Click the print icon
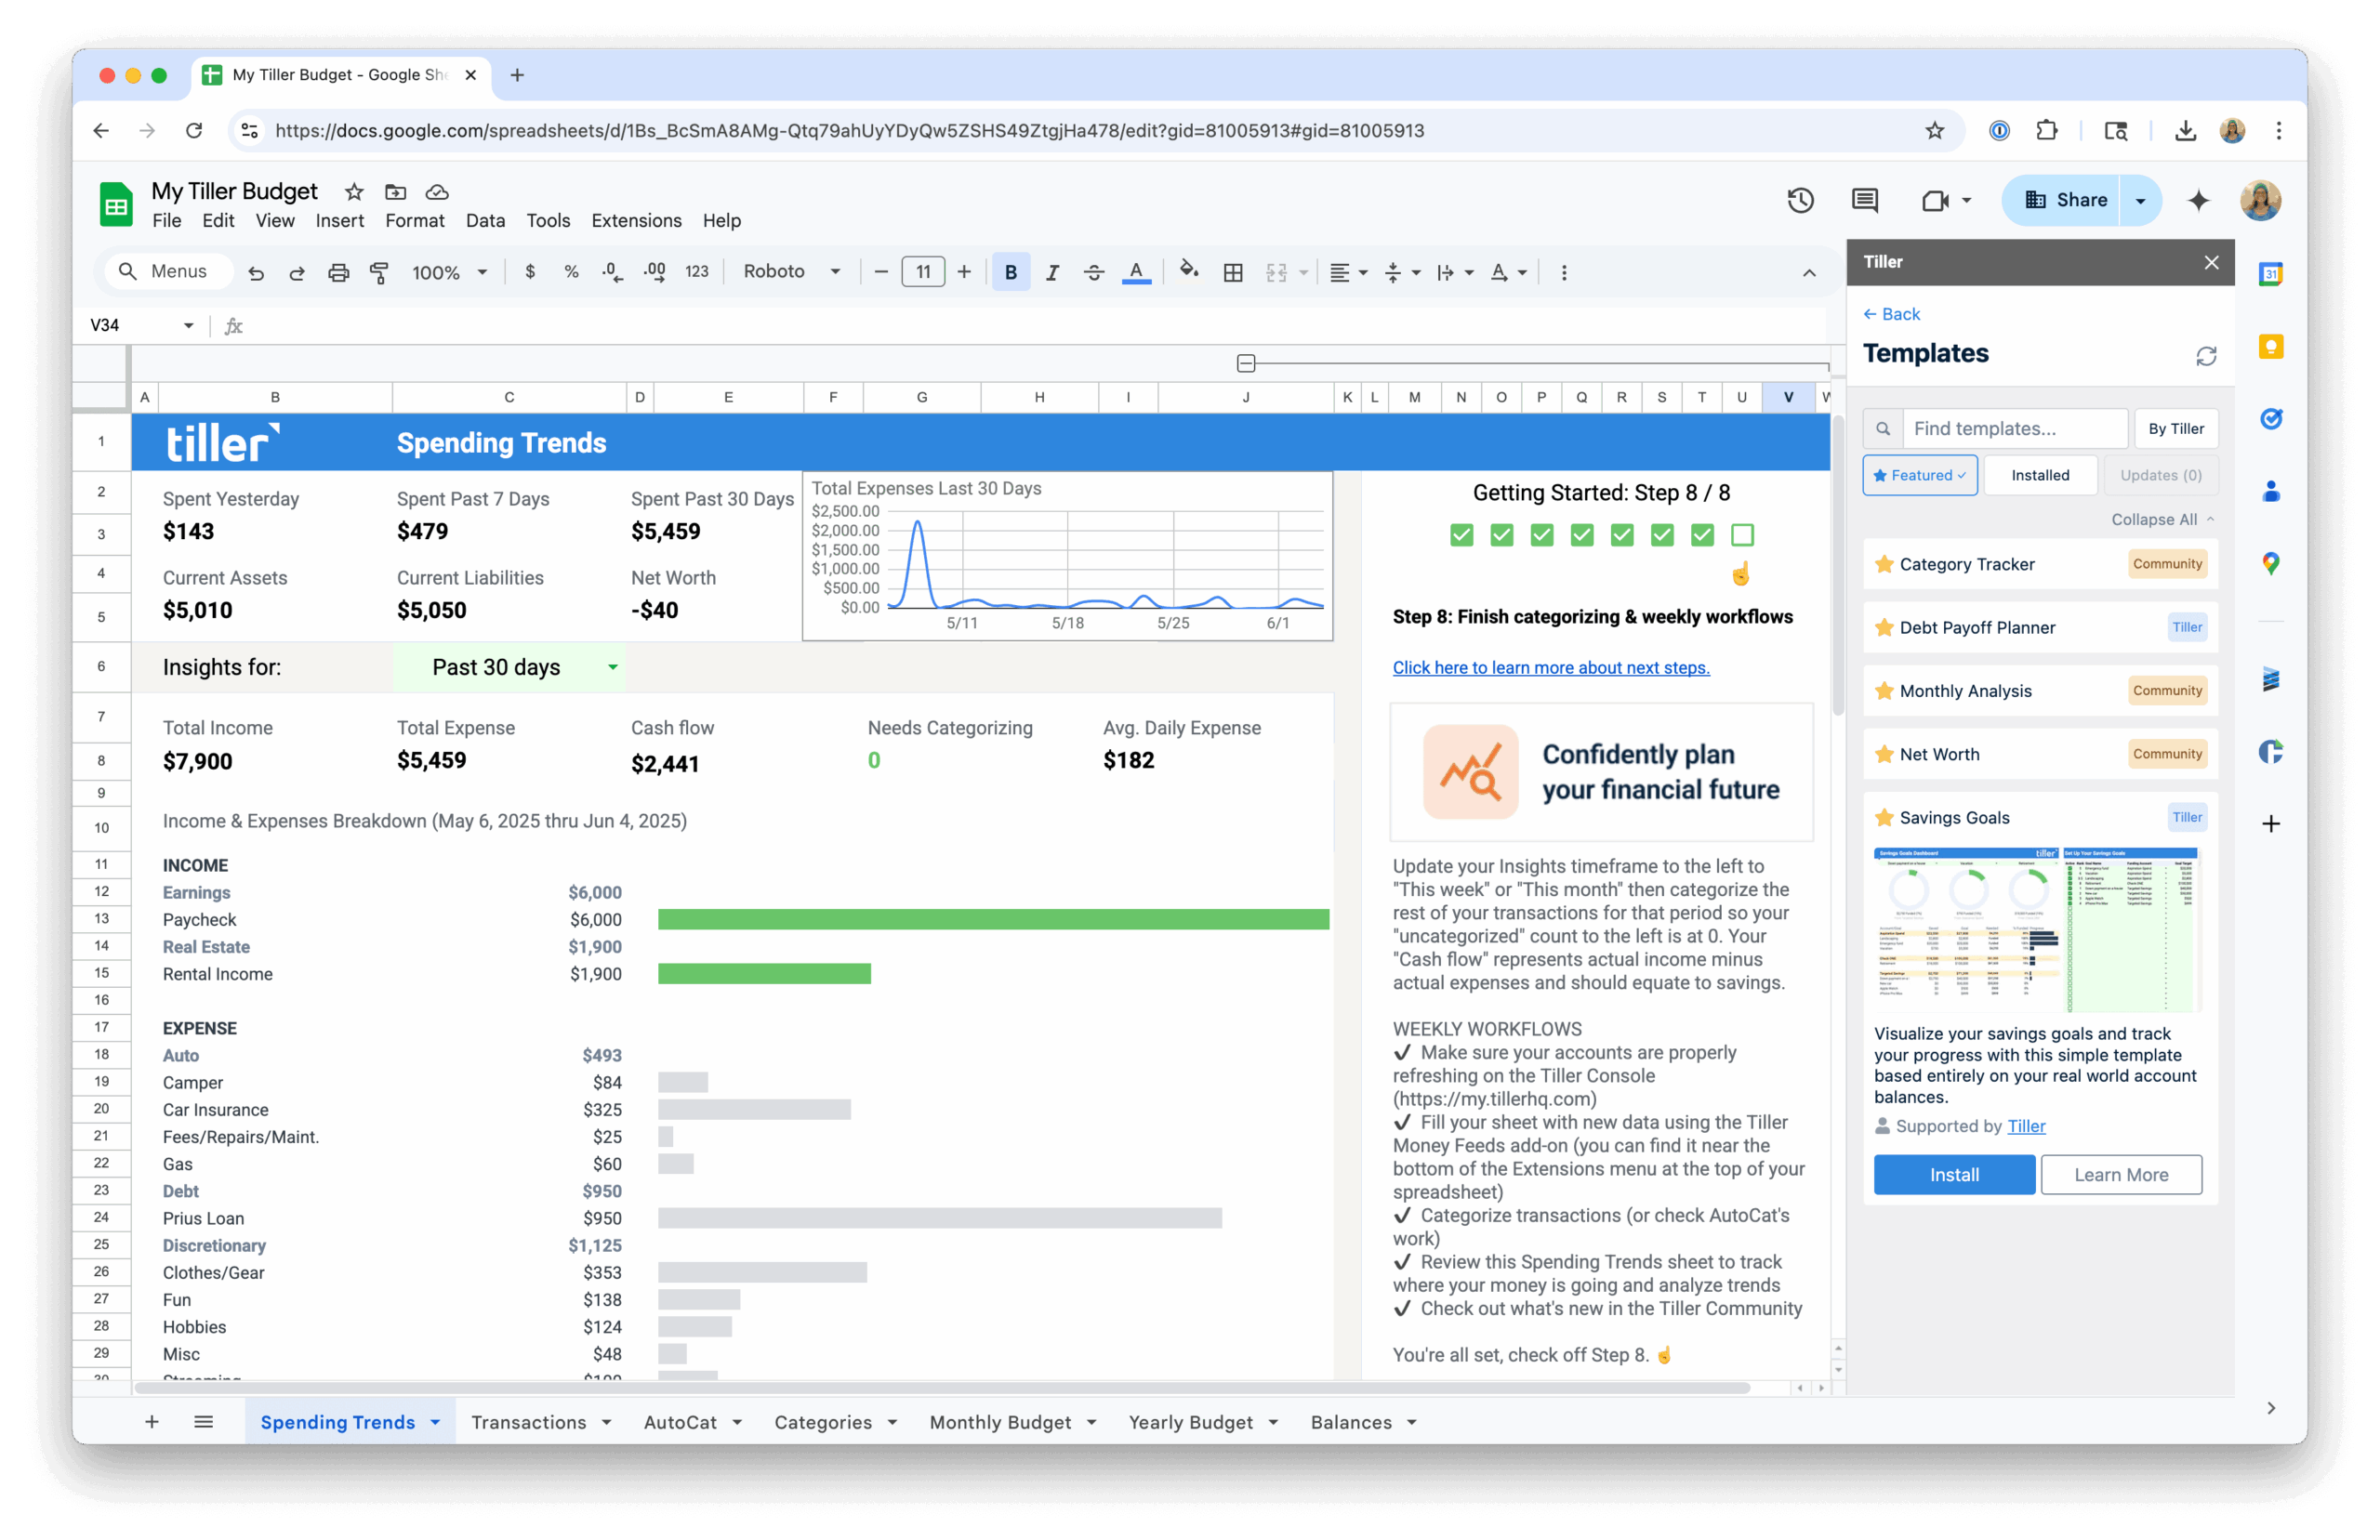This screenshot has height=1540, width=2380. pyautogui.click(x=338, y=272)
